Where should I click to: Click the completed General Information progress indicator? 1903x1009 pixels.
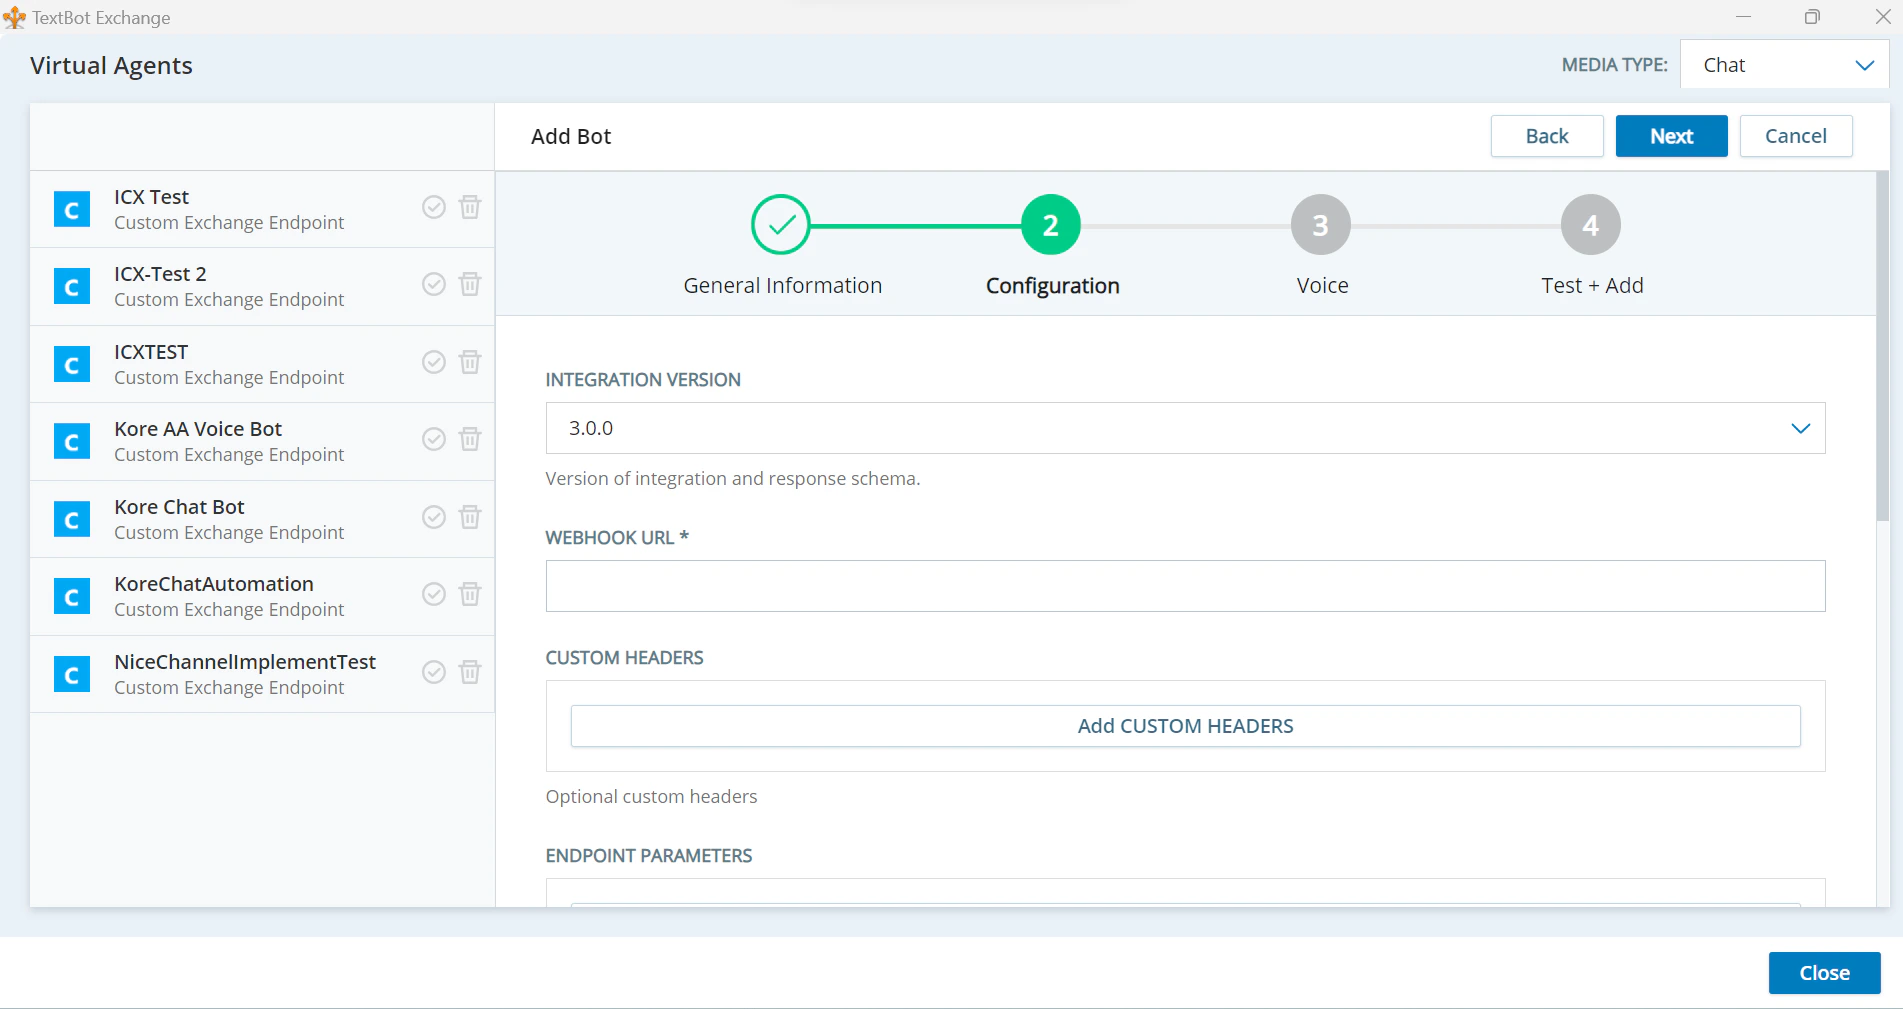click(781, 224)
